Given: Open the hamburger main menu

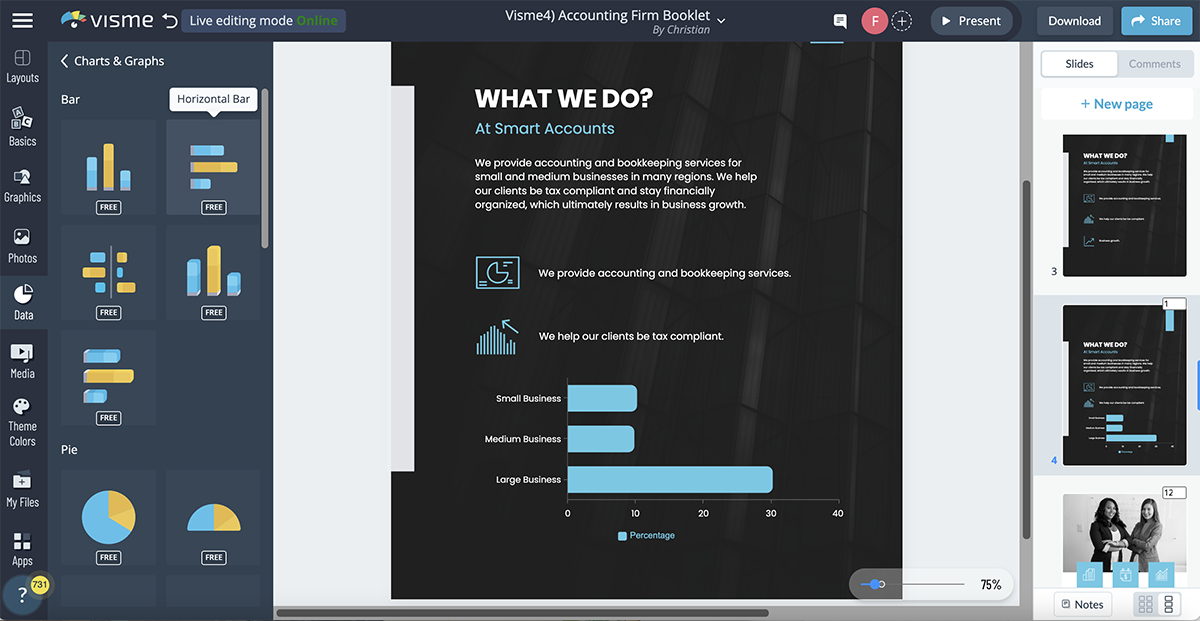Looking at the screenshot, I should [22, 20].
